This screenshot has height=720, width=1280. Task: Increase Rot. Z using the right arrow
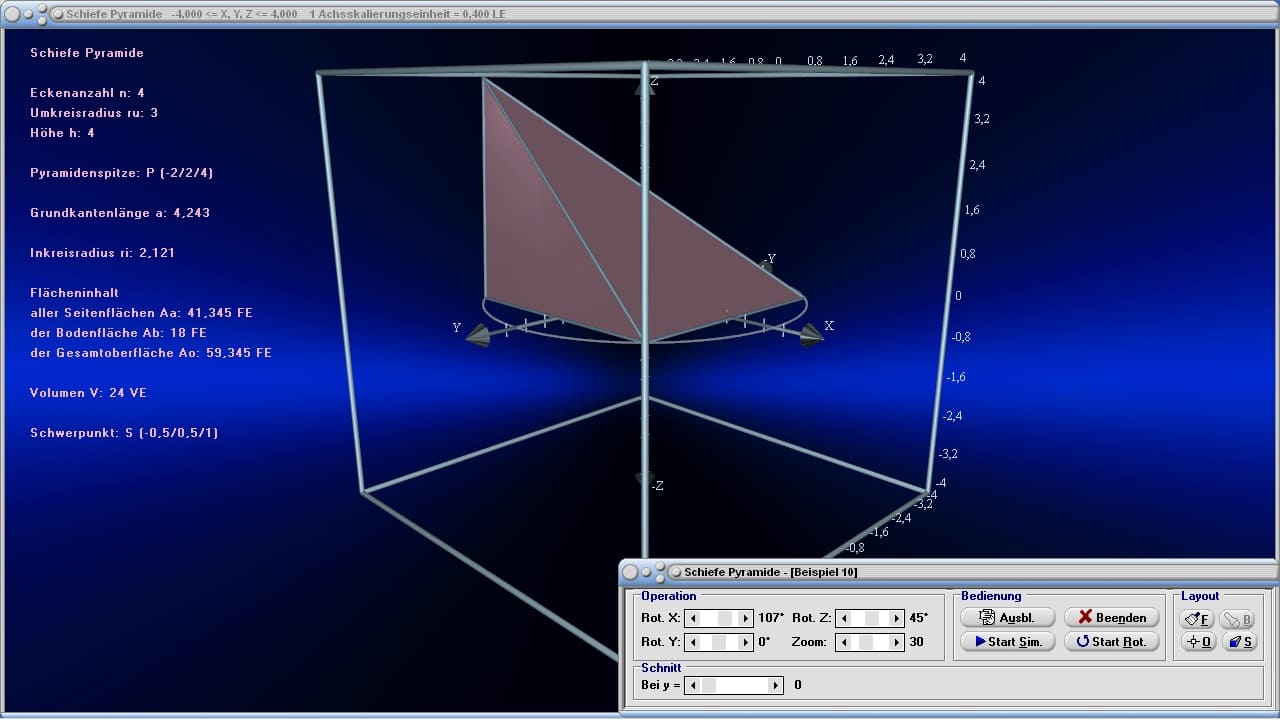[896, 618]
